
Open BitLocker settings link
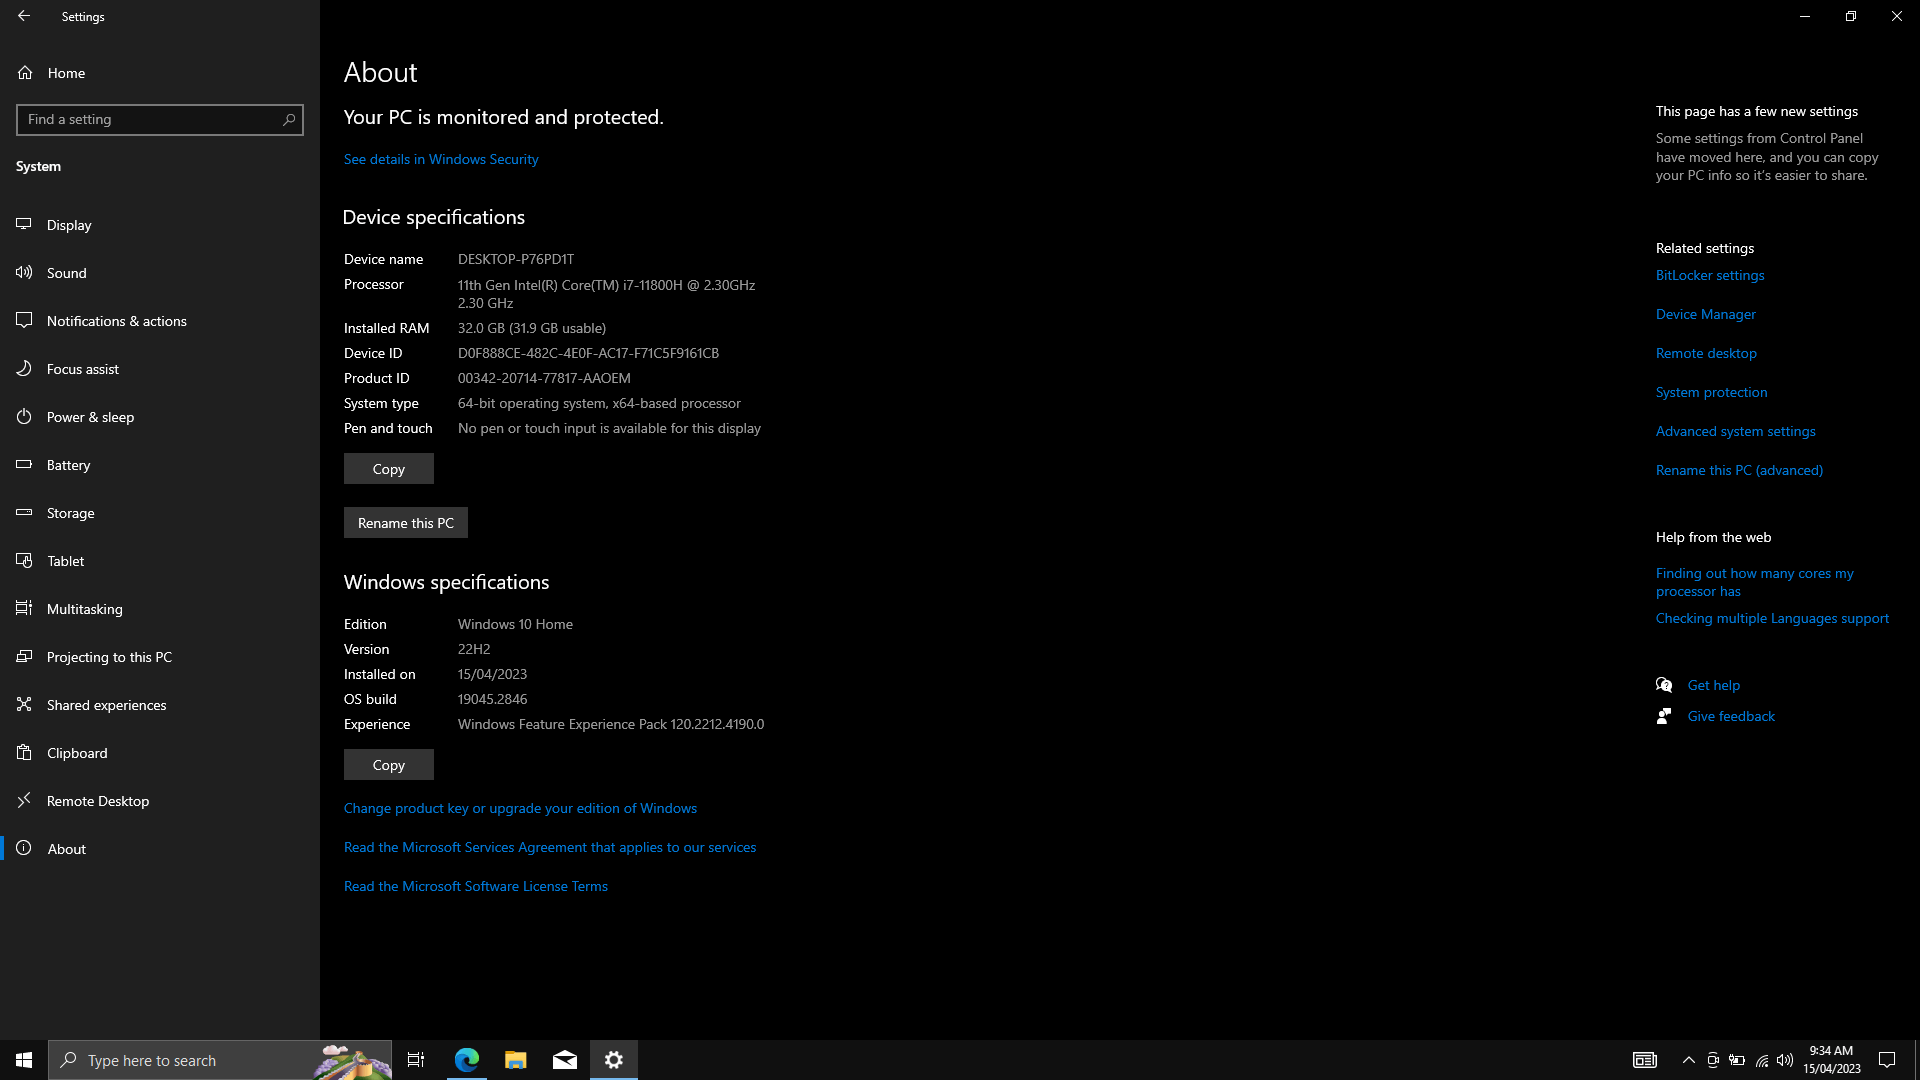coord(1710,275)
